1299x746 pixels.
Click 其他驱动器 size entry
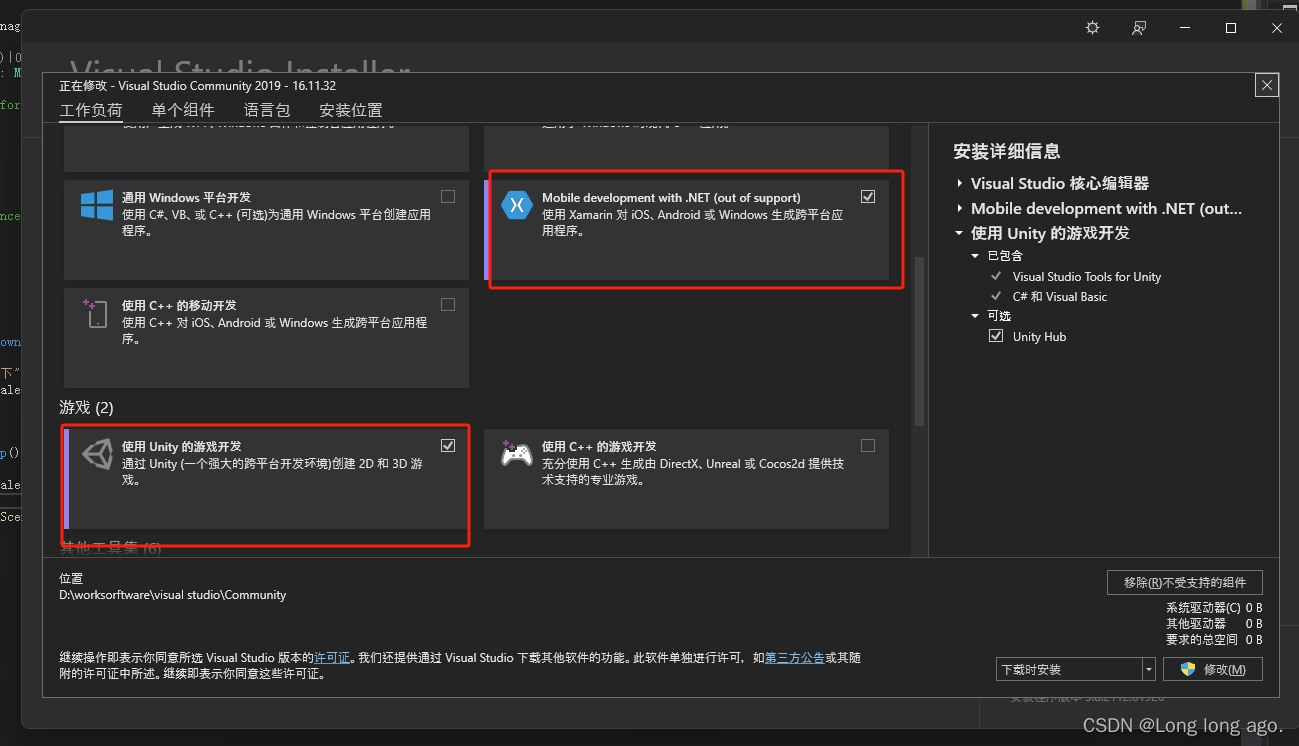(x=1214, y=624)
